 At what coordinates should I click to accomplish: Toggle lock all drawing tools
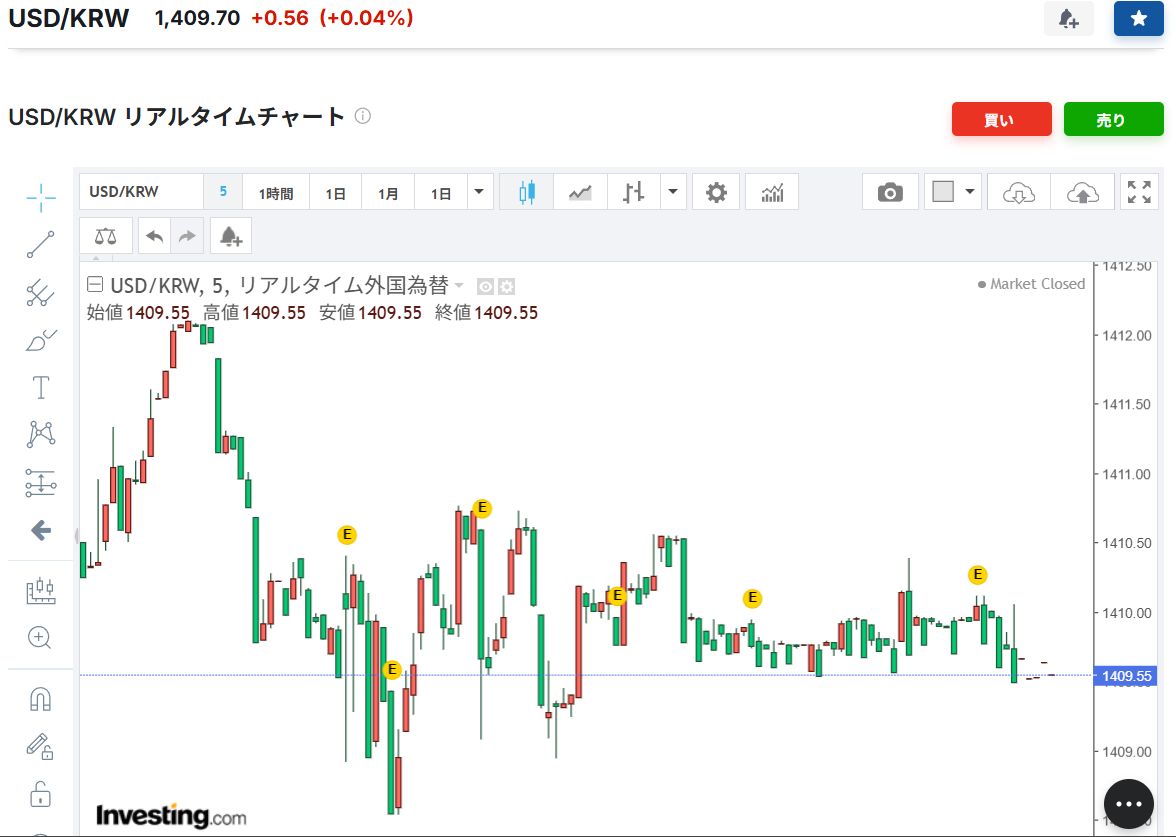(x=41, y=794)
